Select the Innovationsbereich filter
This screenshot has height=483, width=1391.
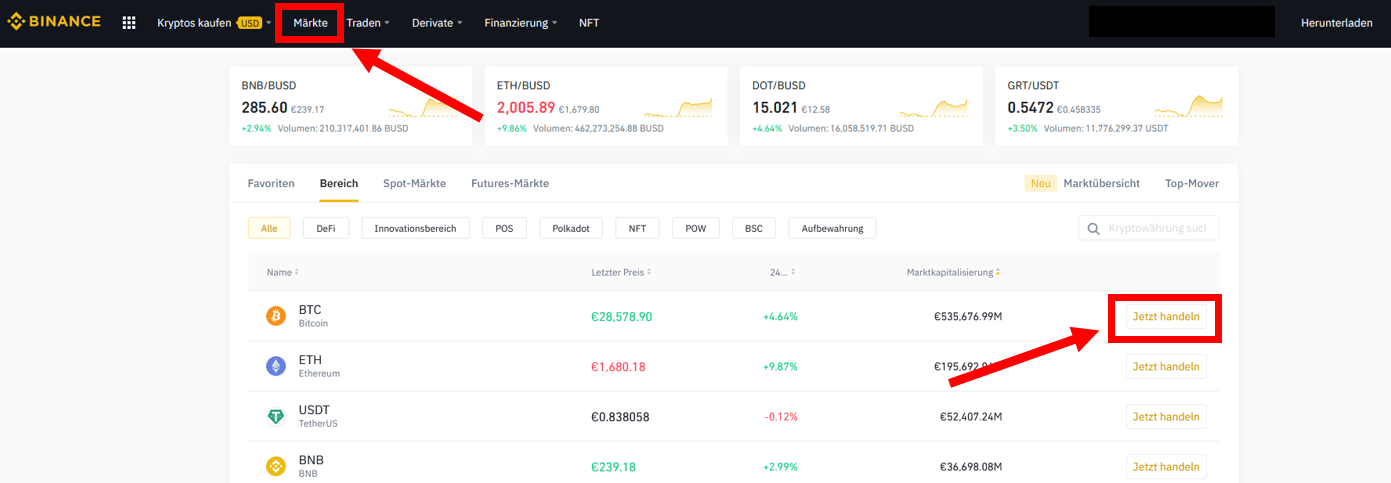(x=416, y=228)
